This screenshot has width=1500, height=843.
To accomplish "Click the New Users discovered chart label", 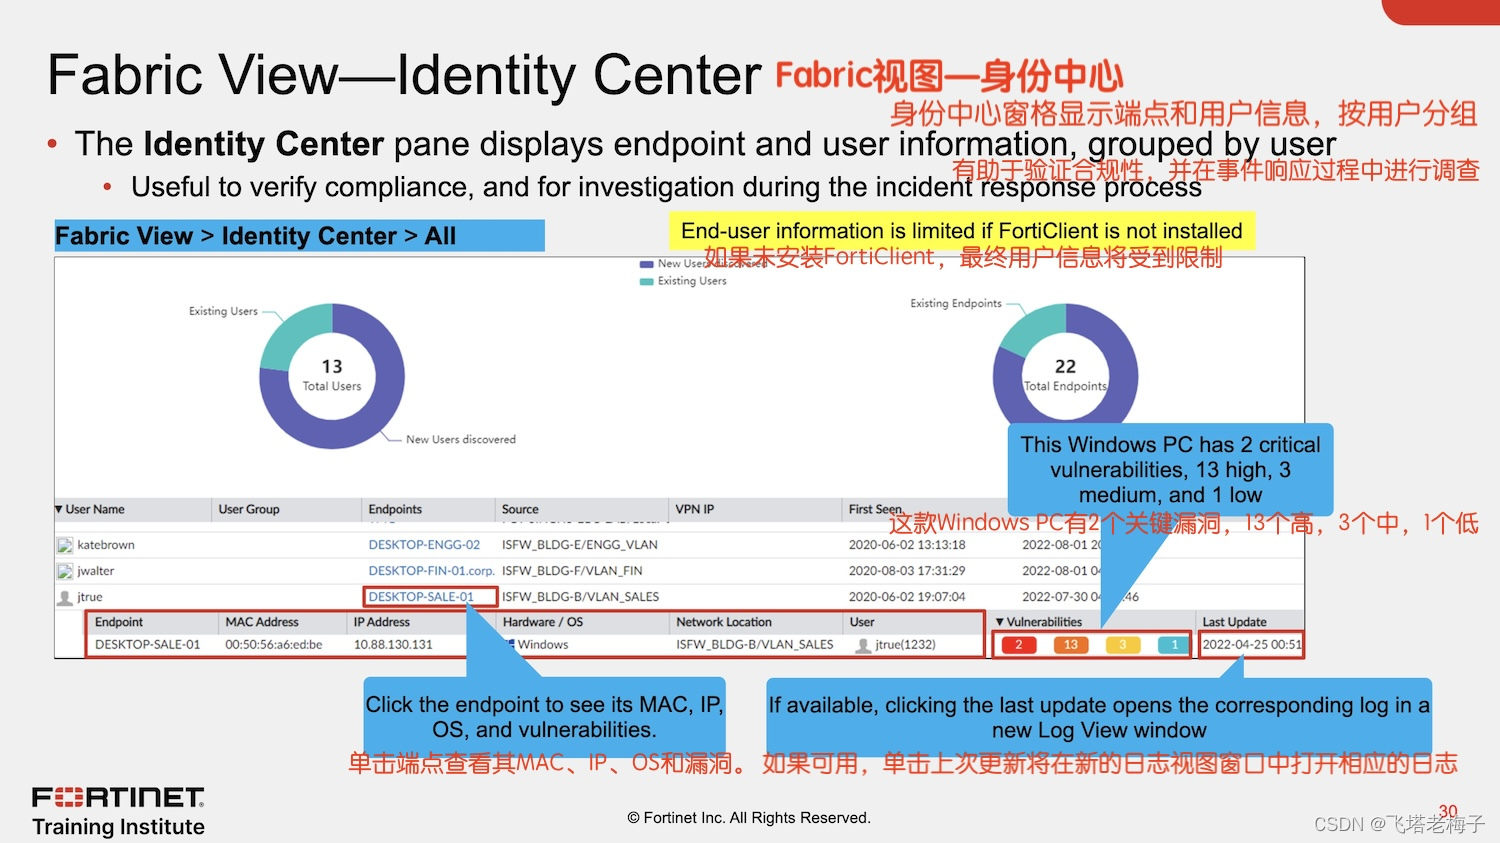I will [461, 439].
